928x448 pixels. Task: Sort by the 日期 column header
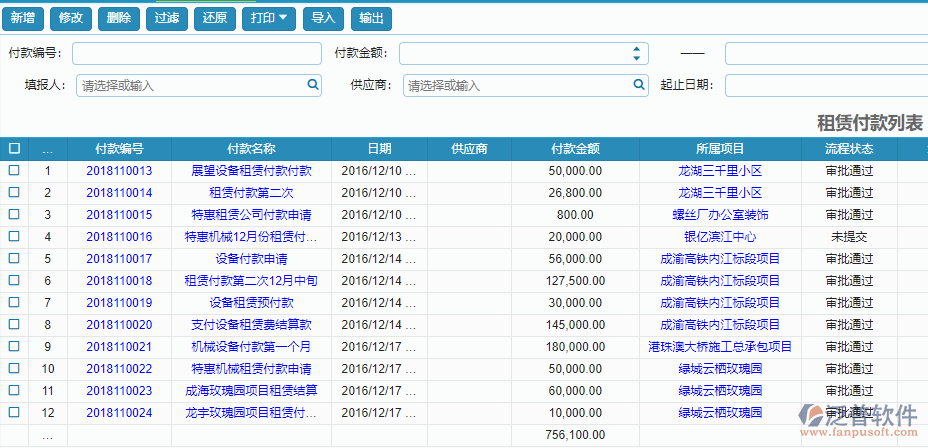click(379, 149)
